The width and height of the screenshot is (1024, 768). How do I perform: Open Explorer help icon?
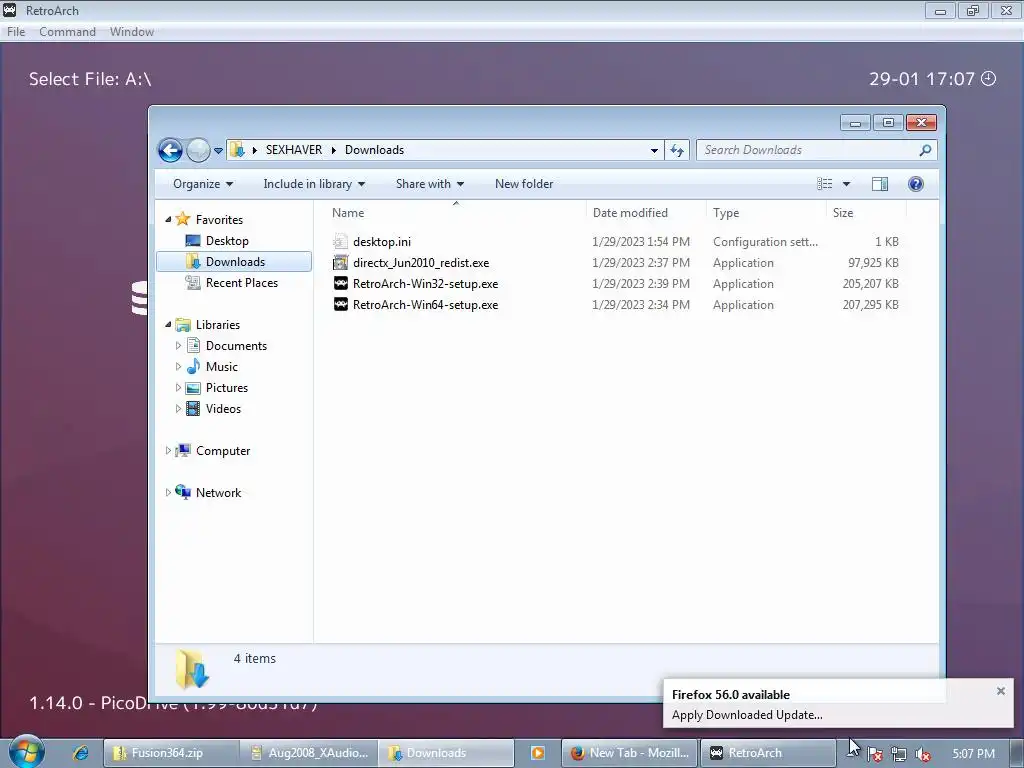click(x=916, y=184)
